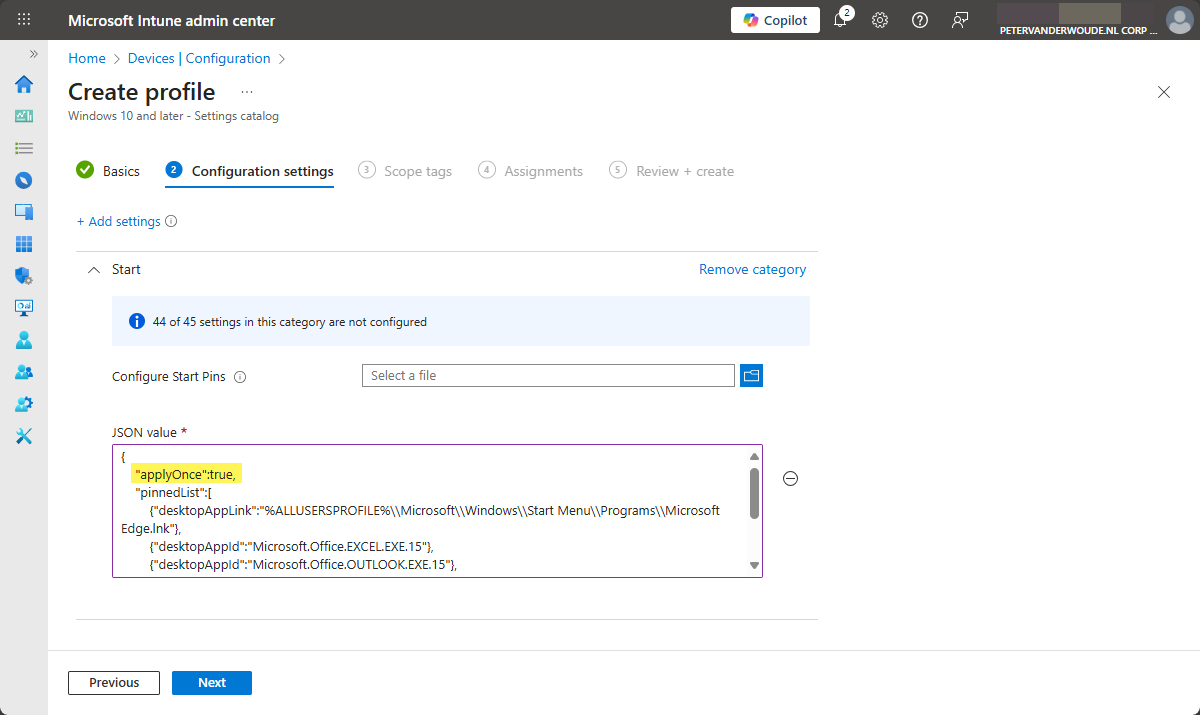Open the Dashboard icon in sidebar
The image size is (1200, 715).
[x=24, y=116]
